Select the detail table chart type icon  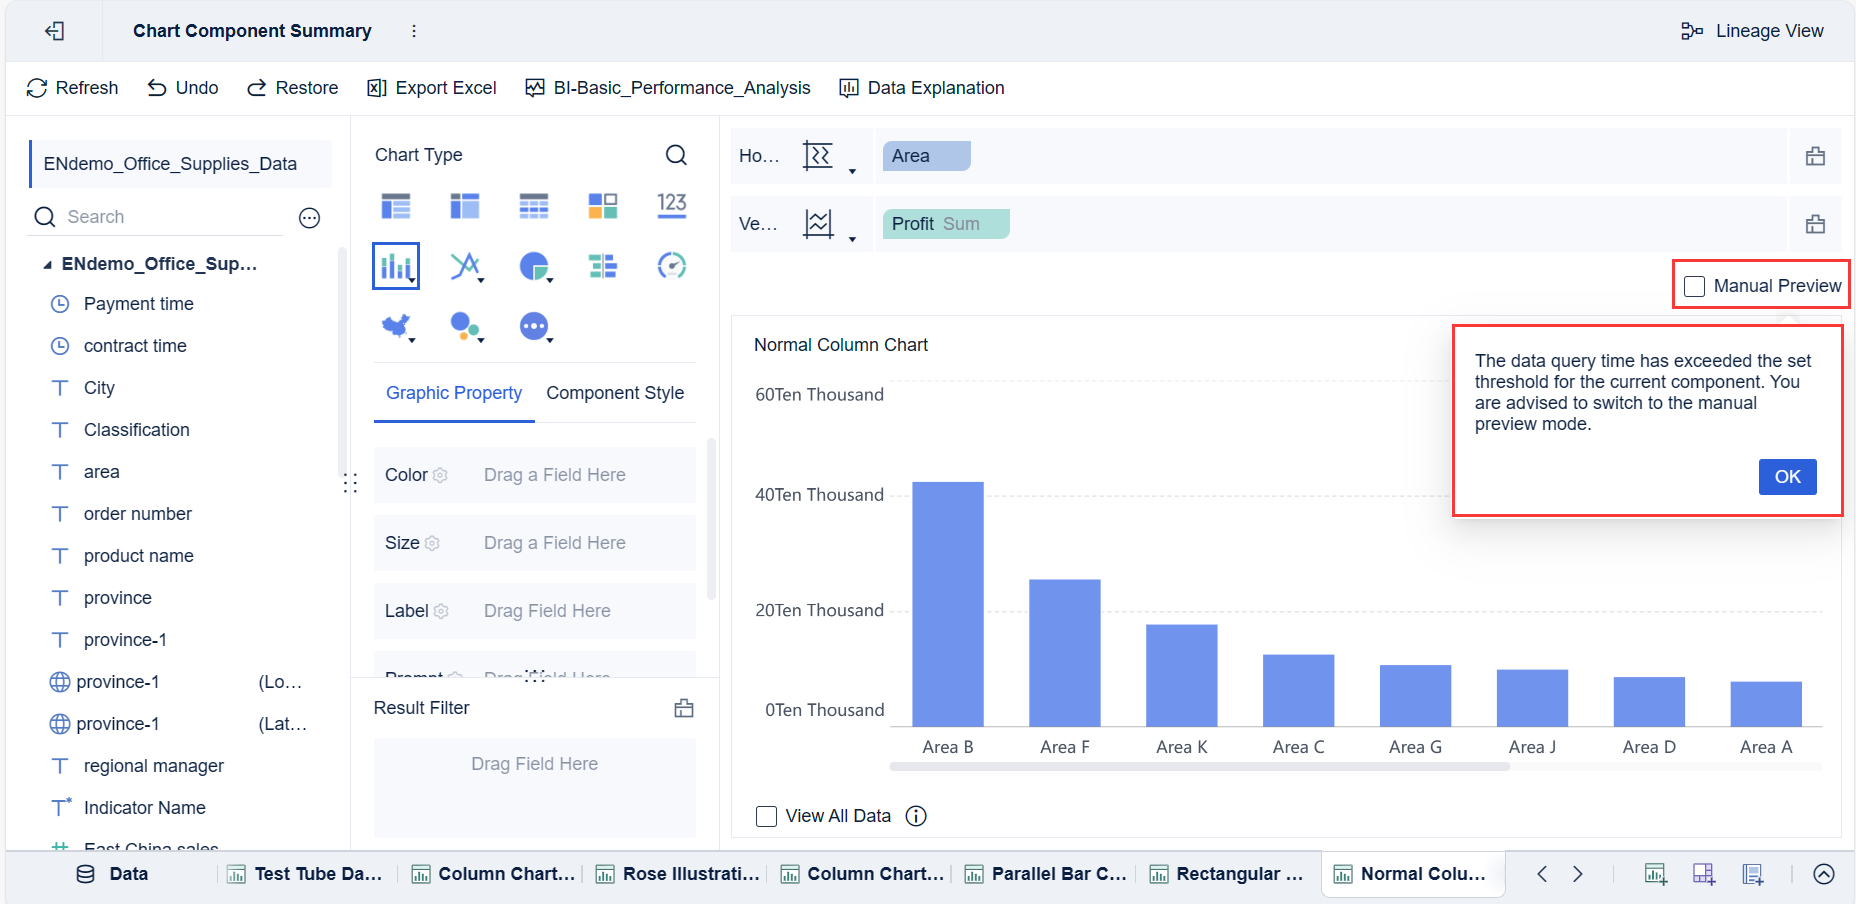[534, 206]
